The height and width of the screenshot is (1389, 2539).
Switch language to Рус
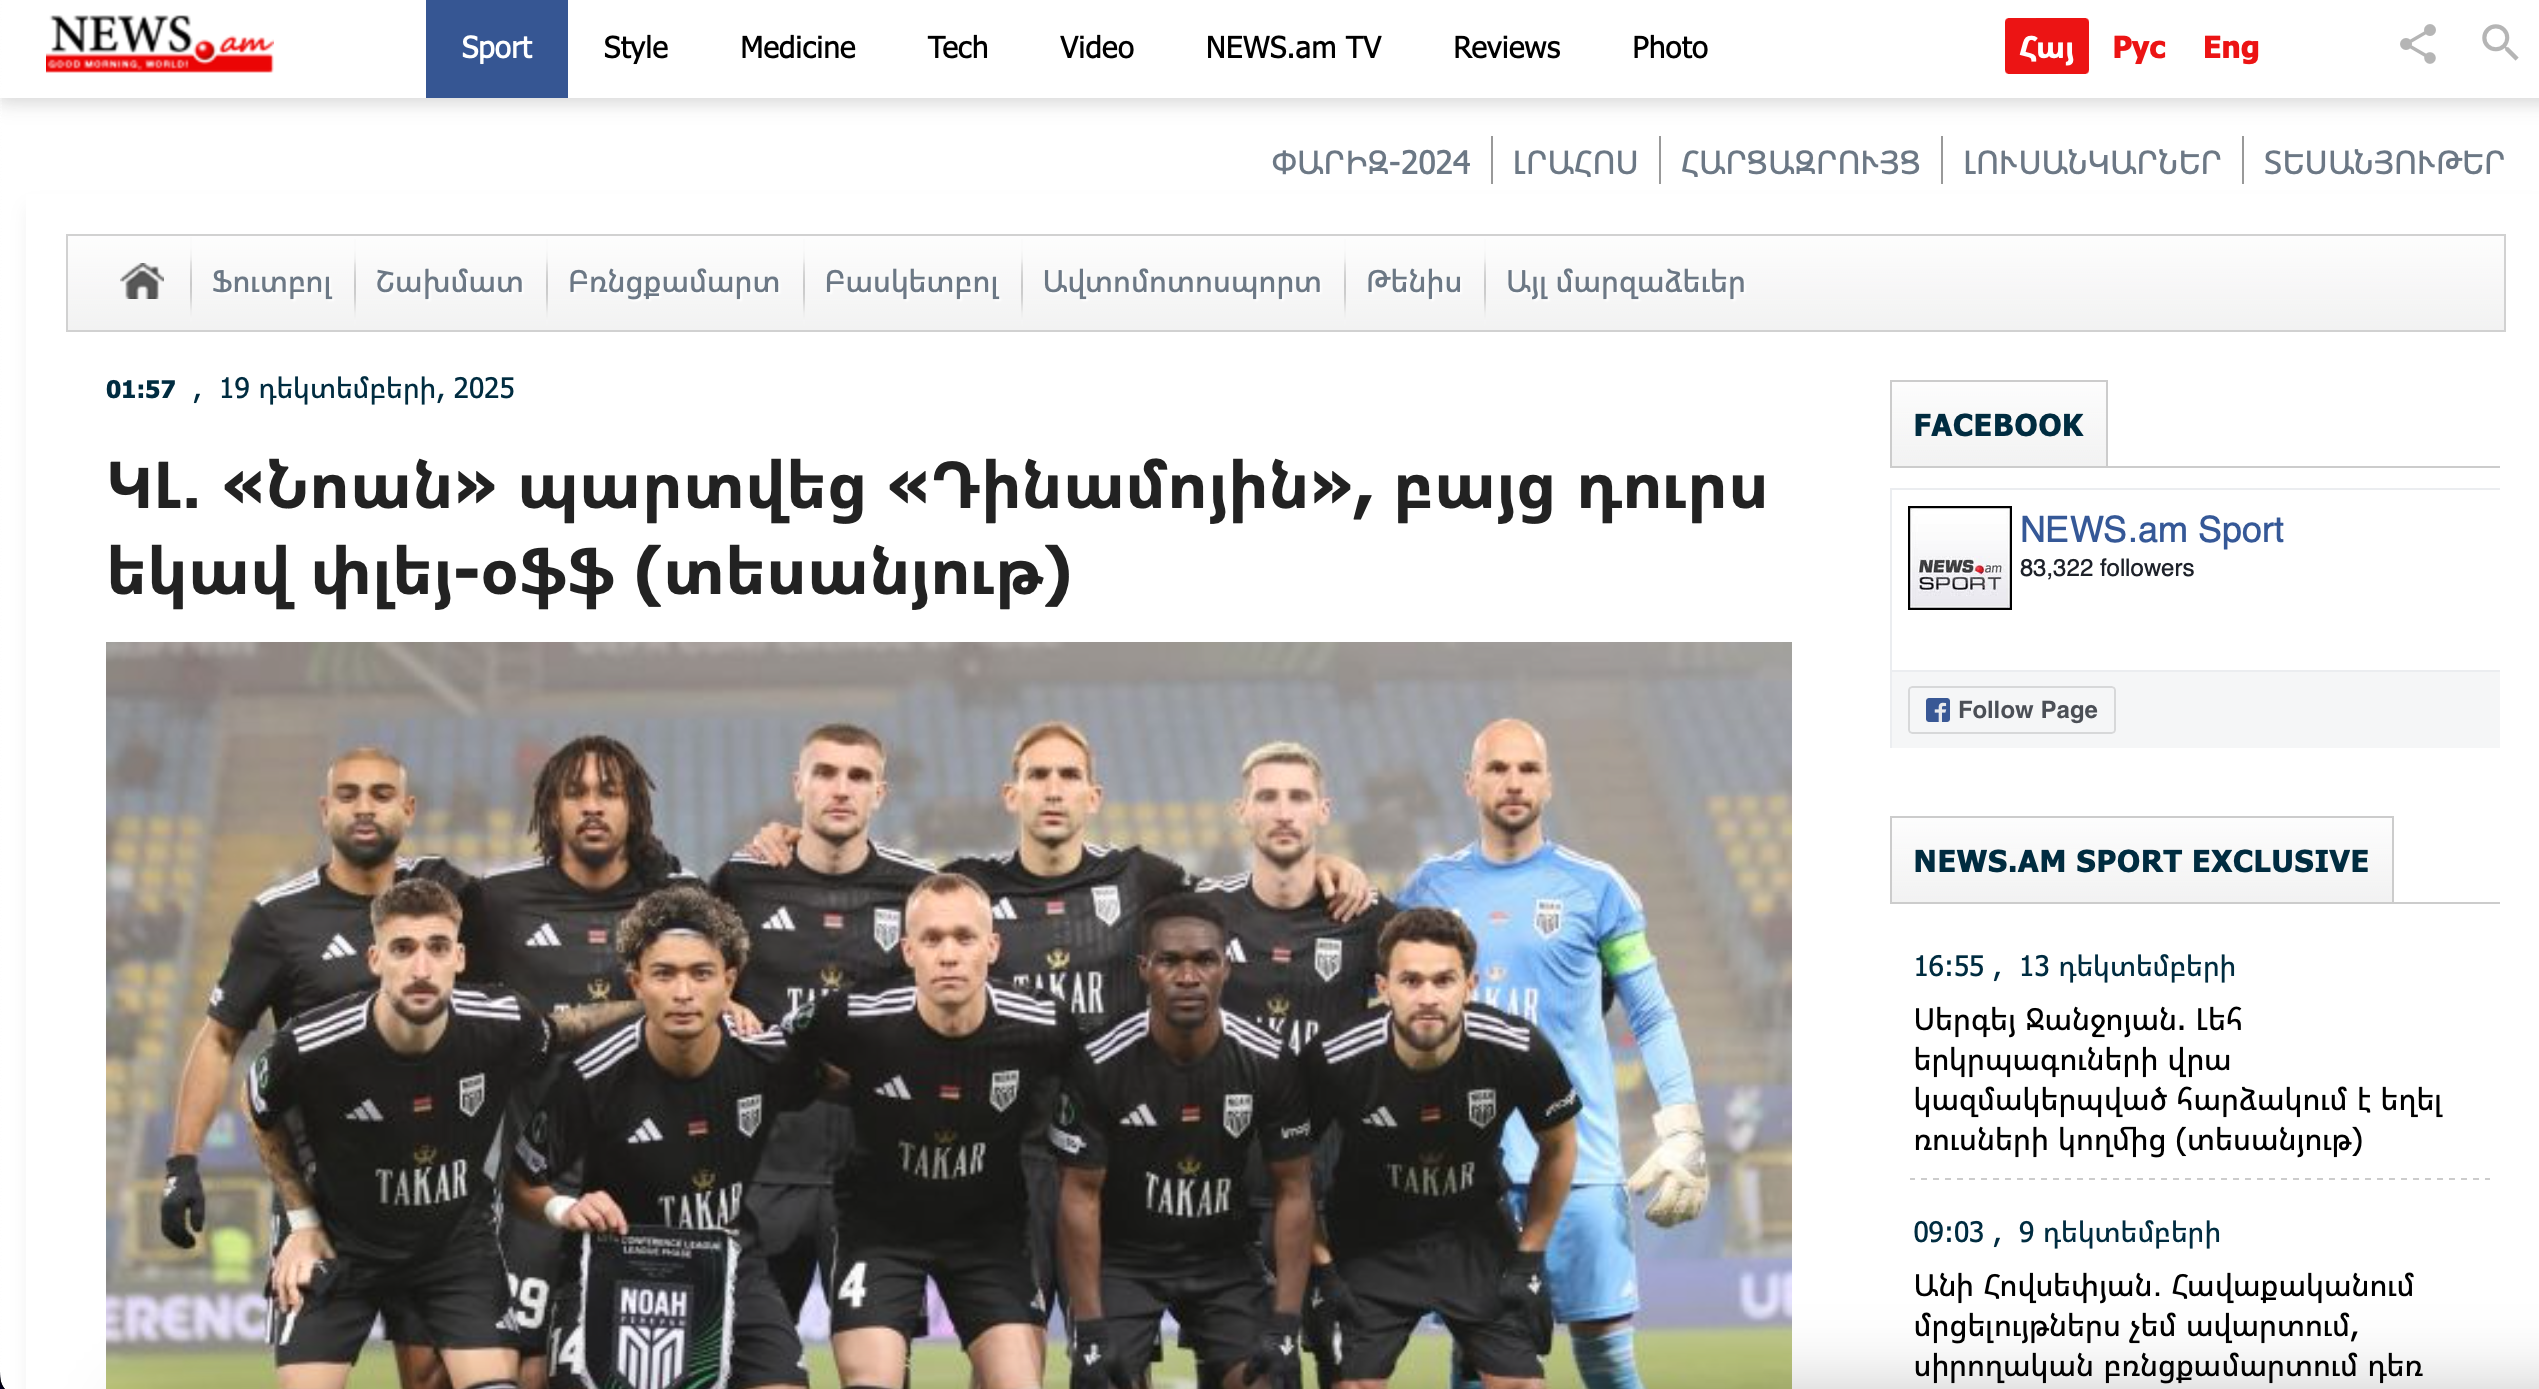point(2138,47)
